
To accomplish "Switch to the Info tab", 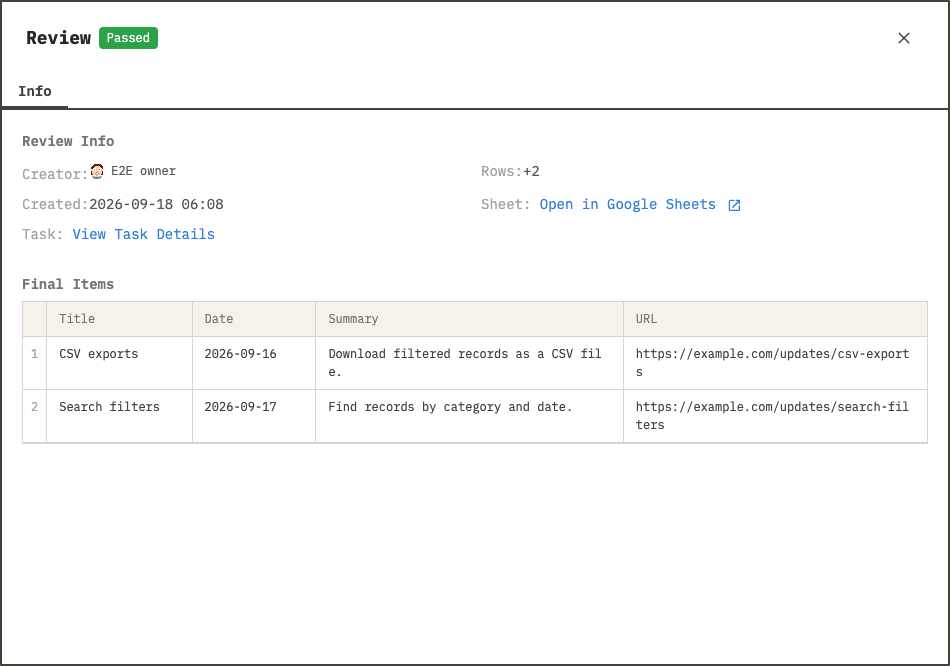I will click(x=35, y=92).
